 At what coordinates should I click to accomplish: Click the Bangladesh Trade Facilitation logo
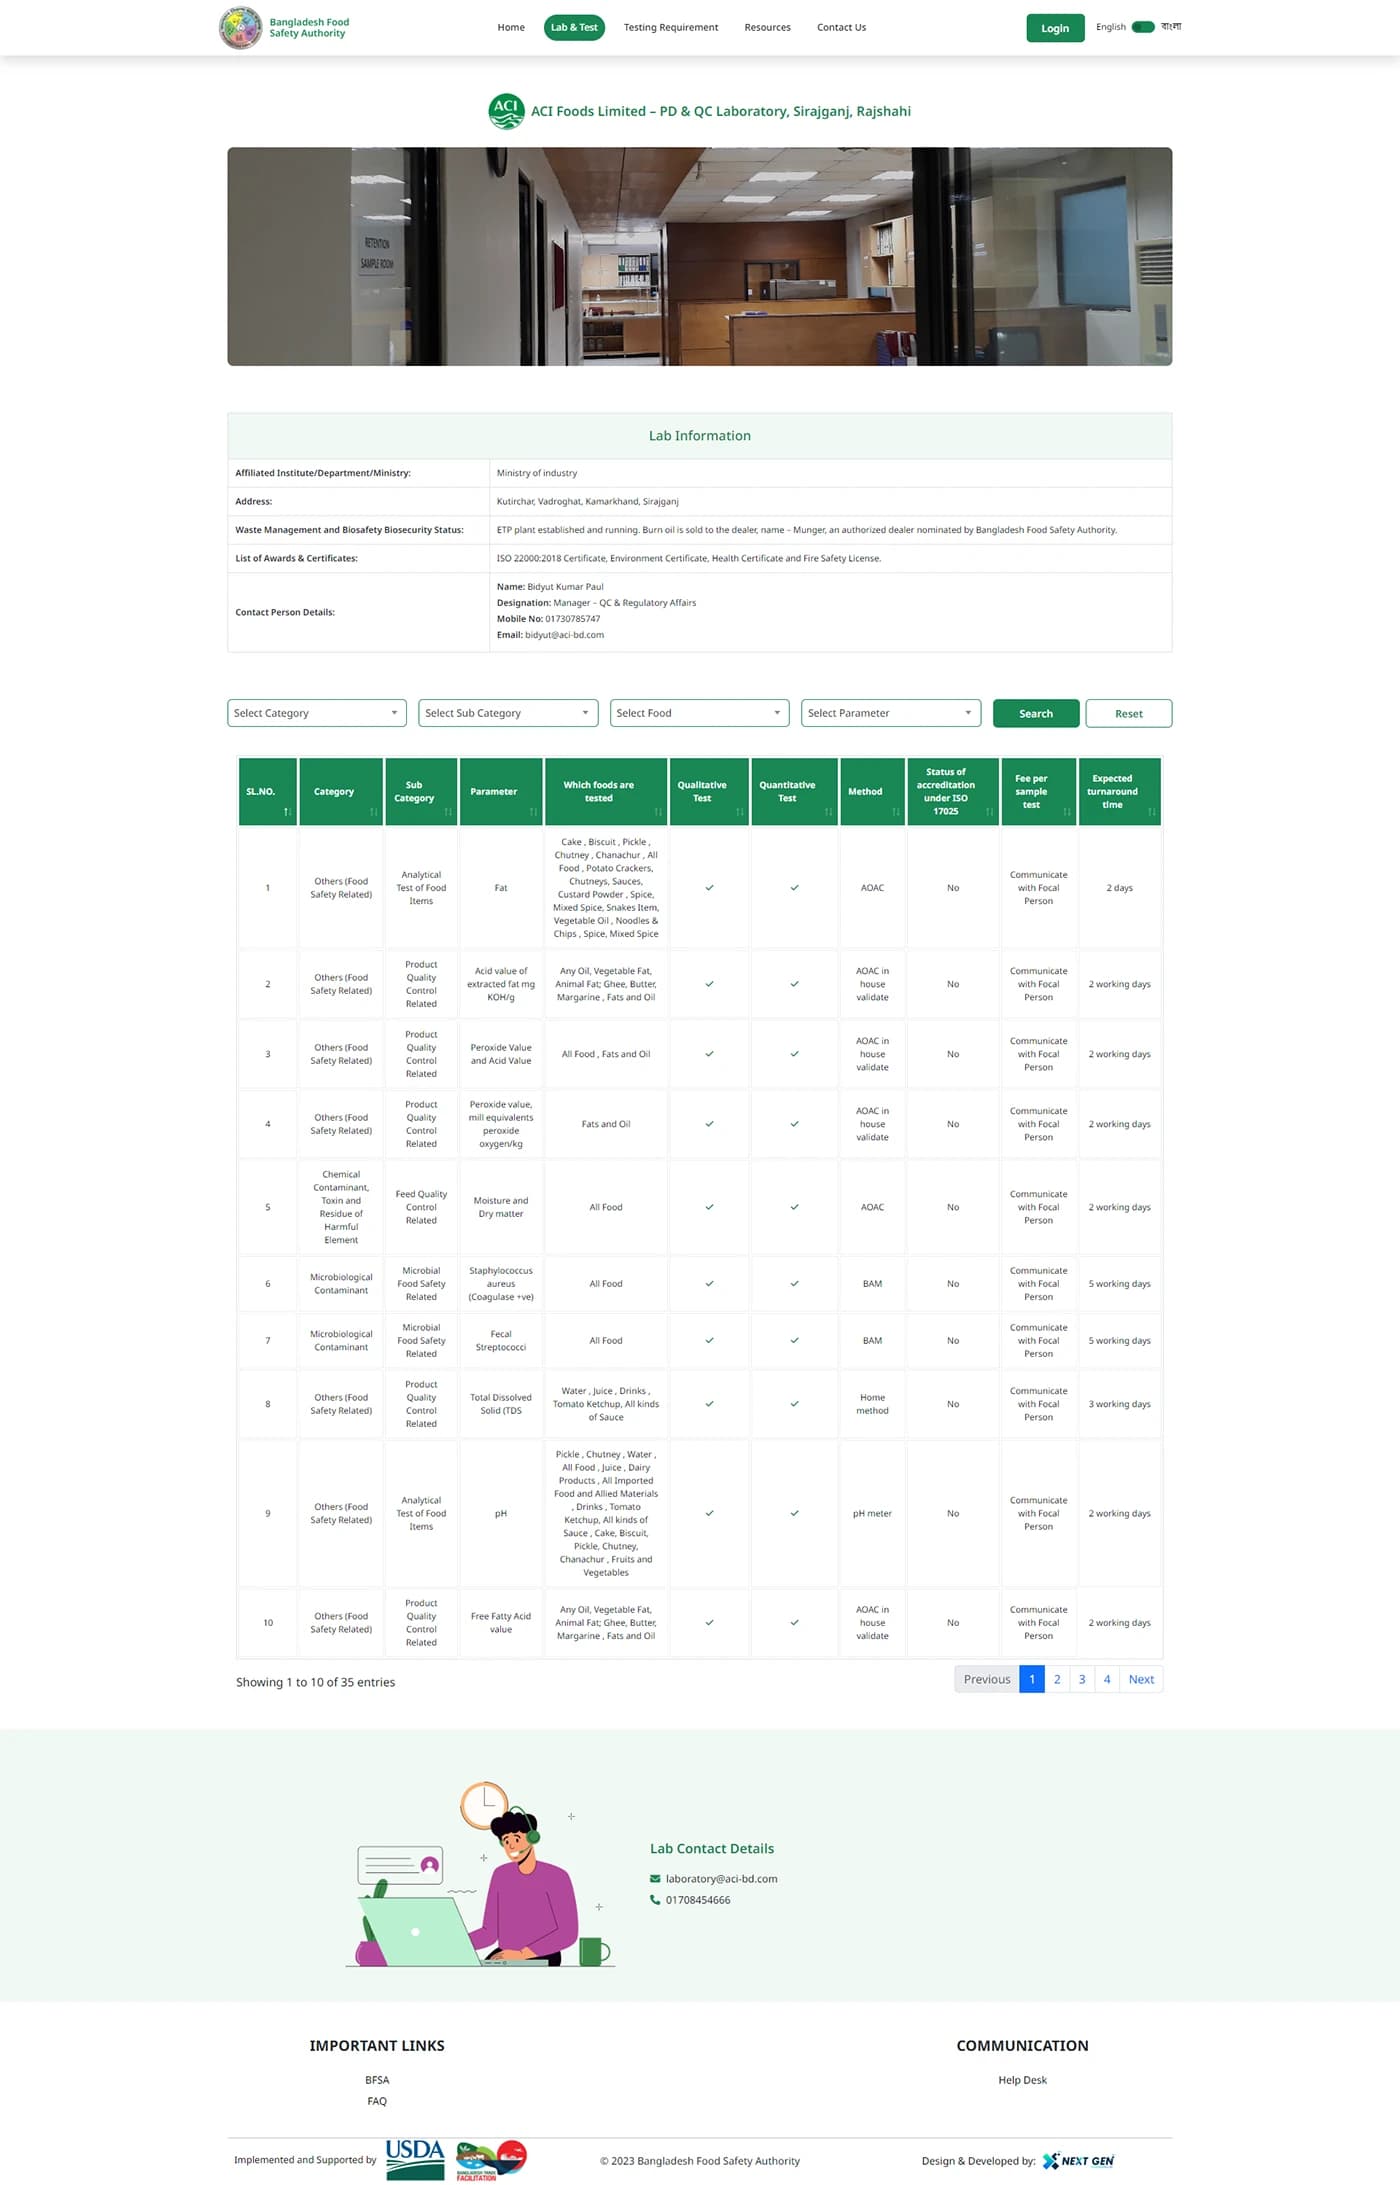click(x=491, y=2159)
